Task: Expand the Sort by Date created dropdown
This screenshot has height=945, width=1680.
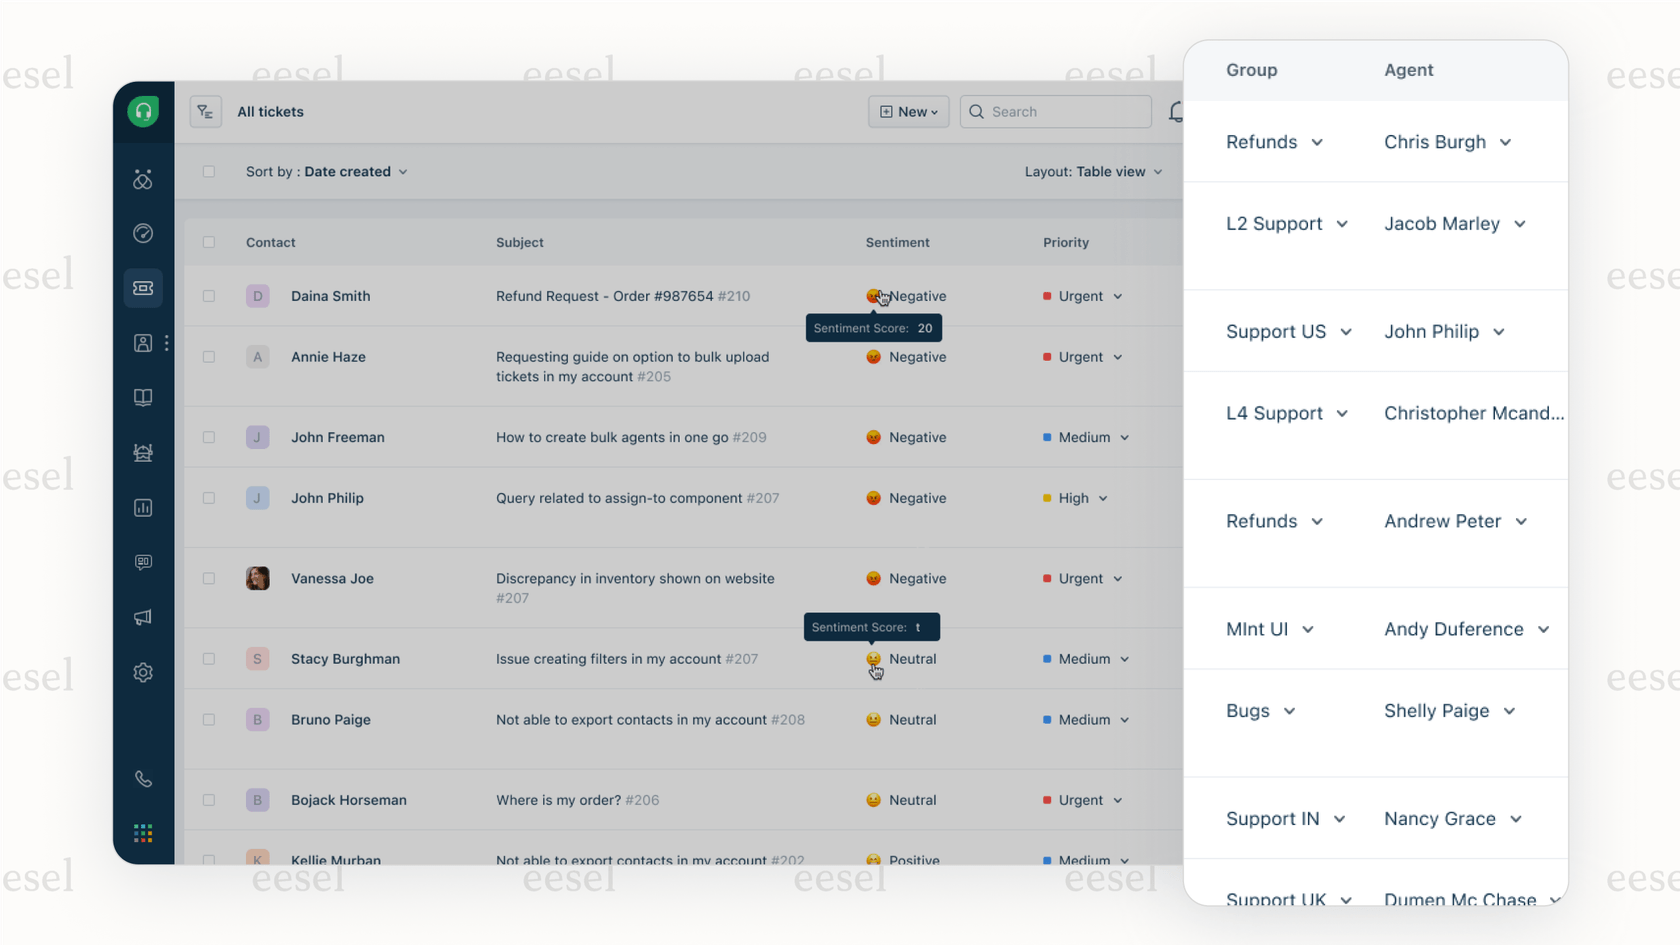Action: point(326,172)
